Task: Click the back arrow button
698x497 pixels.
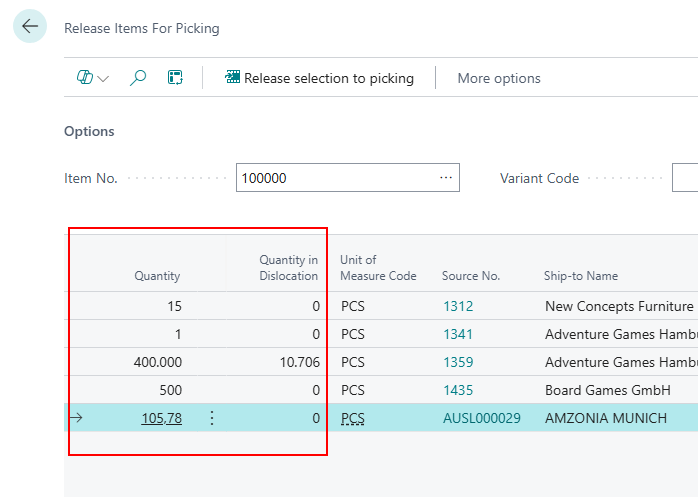Action: 29,27
